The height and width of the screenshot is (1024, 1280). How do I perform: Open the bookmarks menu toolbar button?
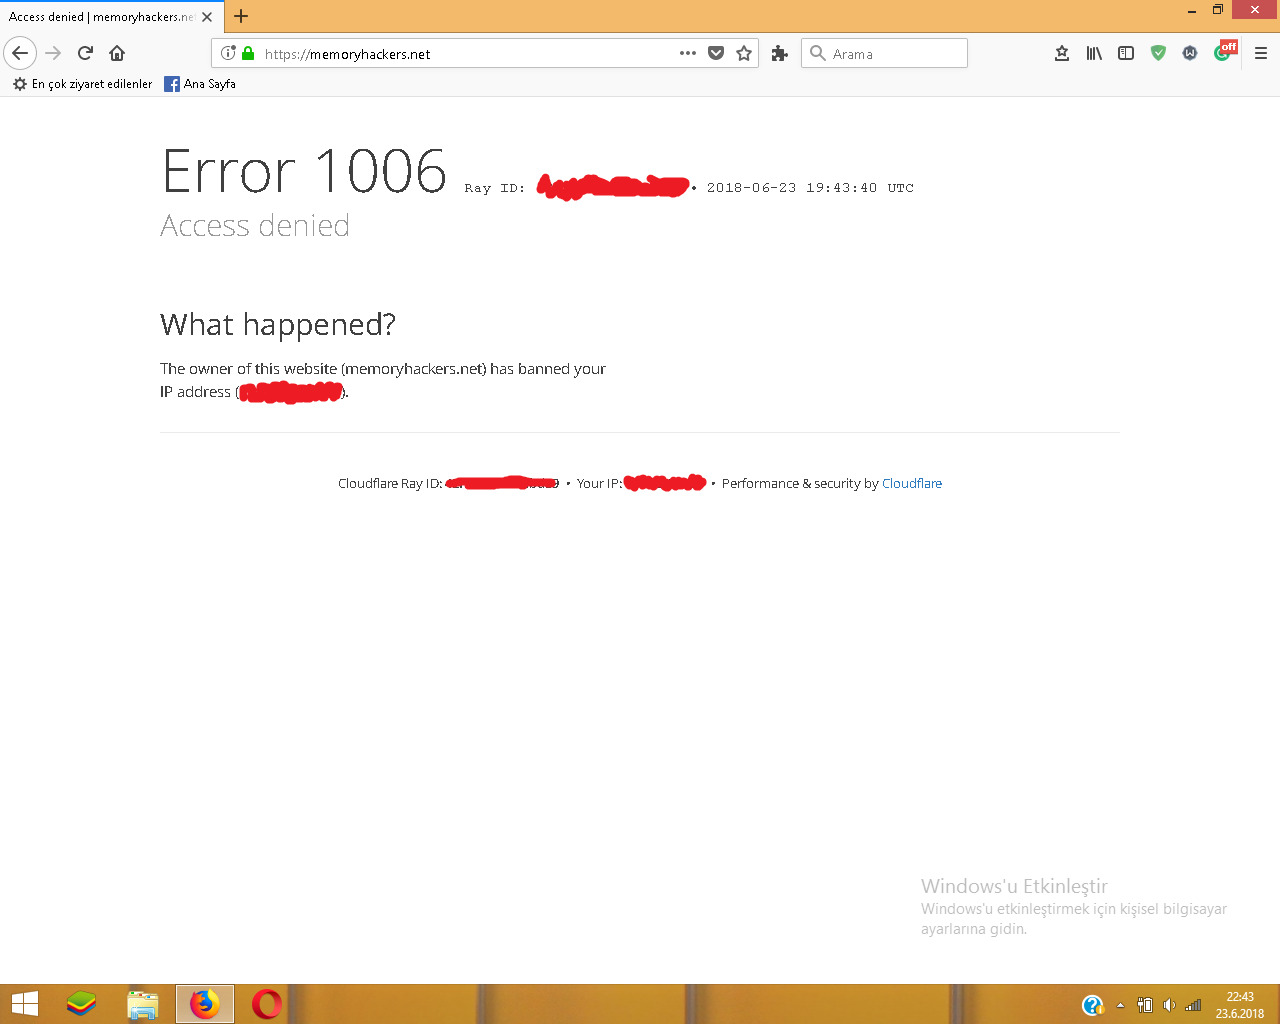pyautogui.click(x=1062, y=53)
